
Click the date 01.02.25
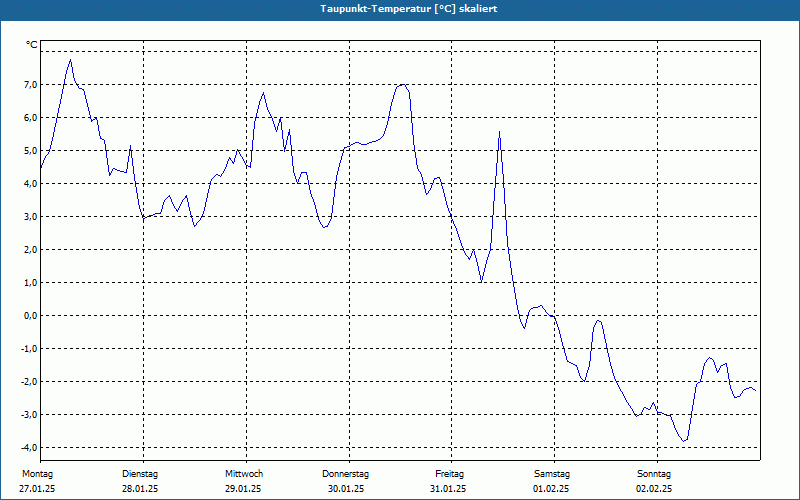tap(551, 489)
